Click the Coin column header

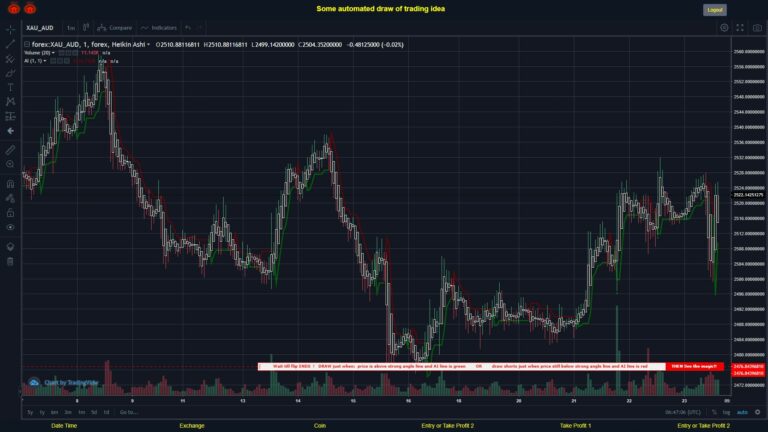point(320,426)
